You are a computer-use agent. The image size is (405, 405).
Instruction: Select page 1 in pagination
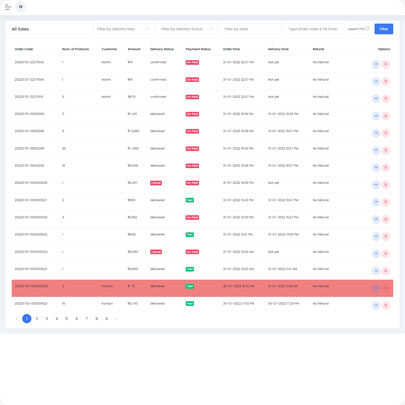(27, 319)
